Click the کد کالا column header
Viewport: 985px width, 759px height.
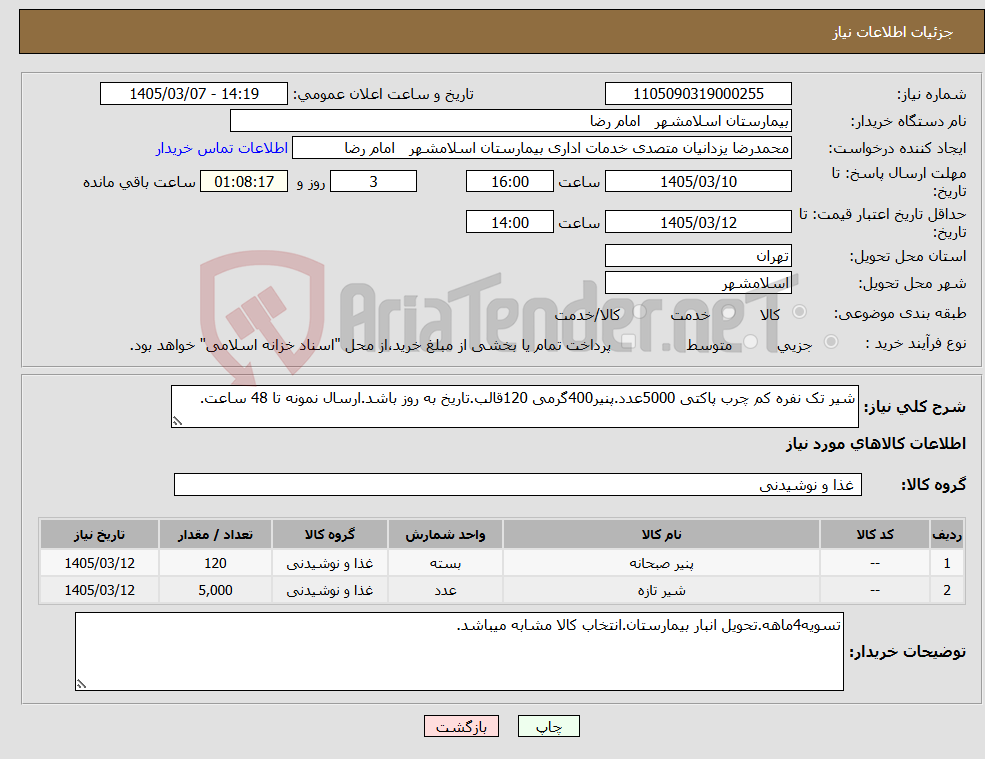[875, 535]
